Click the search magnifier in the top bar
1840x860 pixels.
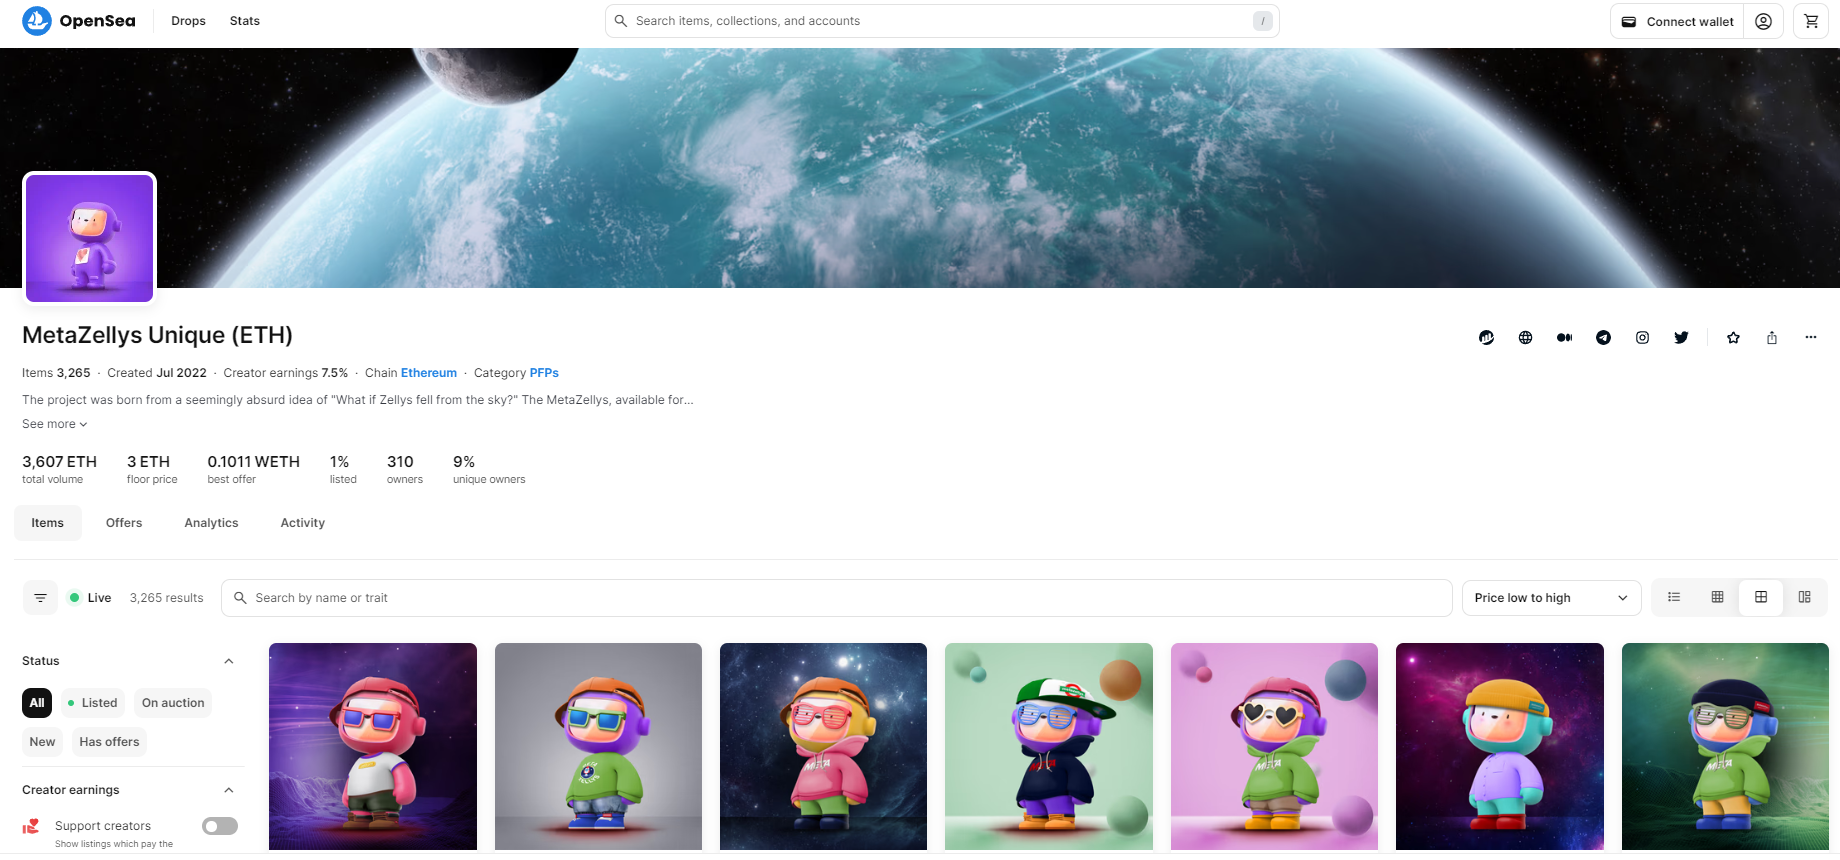[621, 21]
